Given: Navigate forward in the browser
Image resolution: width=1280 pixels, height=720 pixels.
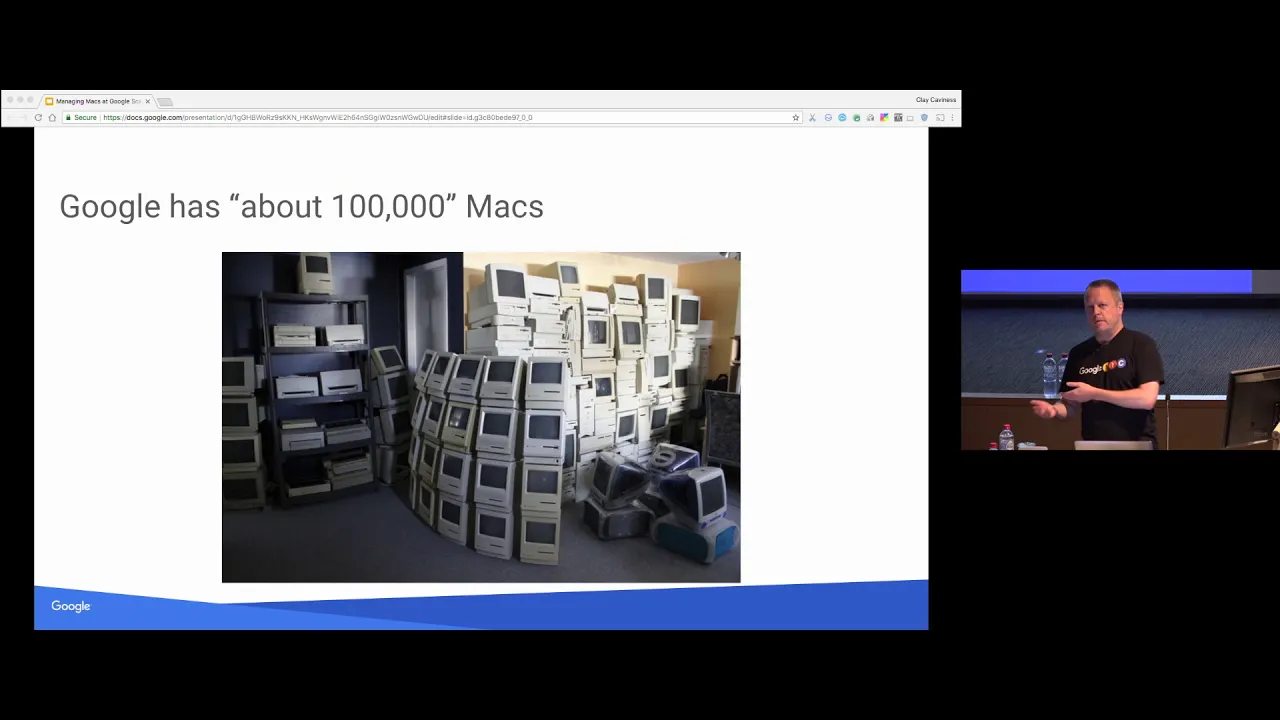Looking at the screenshot, I should 24,117.
